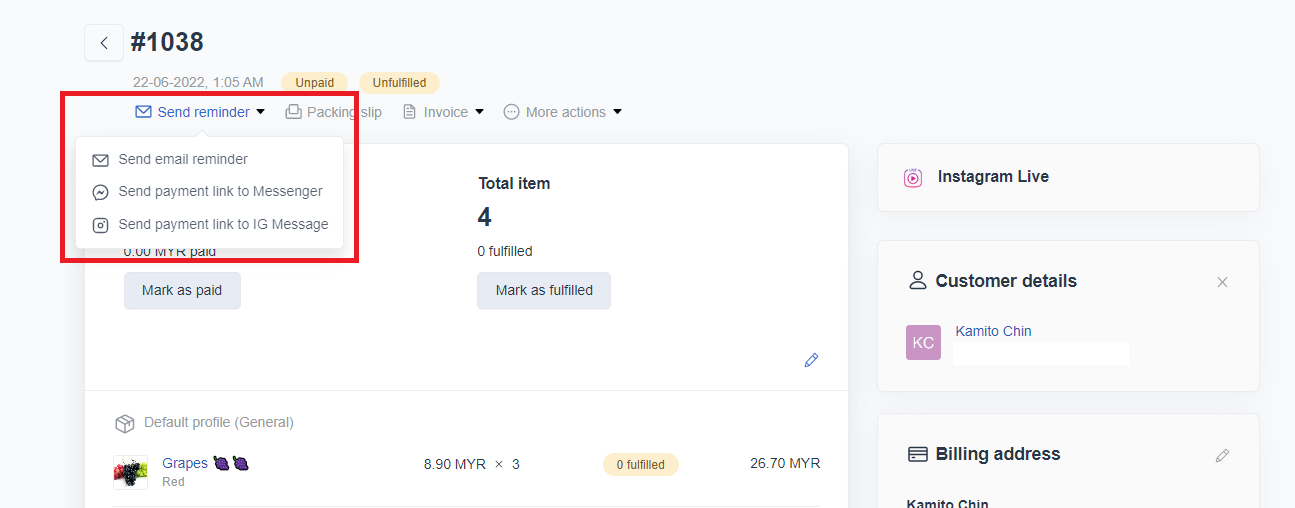Select the Total item heading
1295x508 pixels.
(514, 183)
